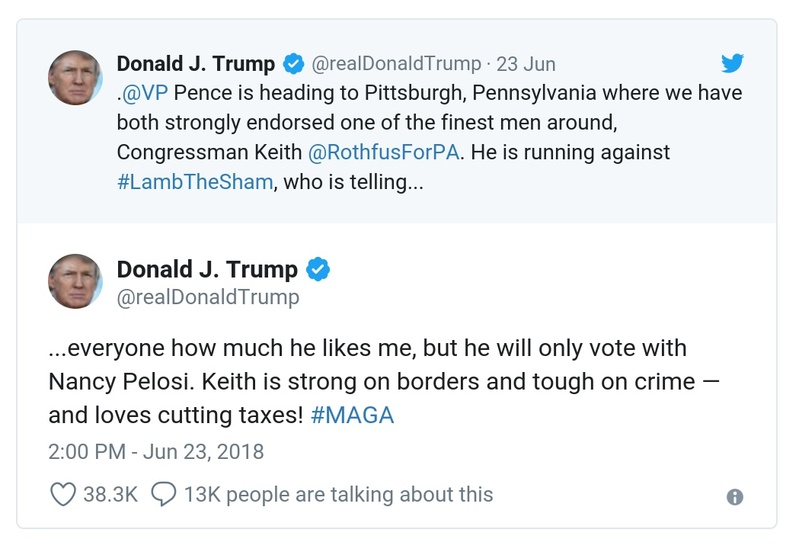The image size is (799, 555).
Task: Click the heart like icon
Action: coord(63,494)
